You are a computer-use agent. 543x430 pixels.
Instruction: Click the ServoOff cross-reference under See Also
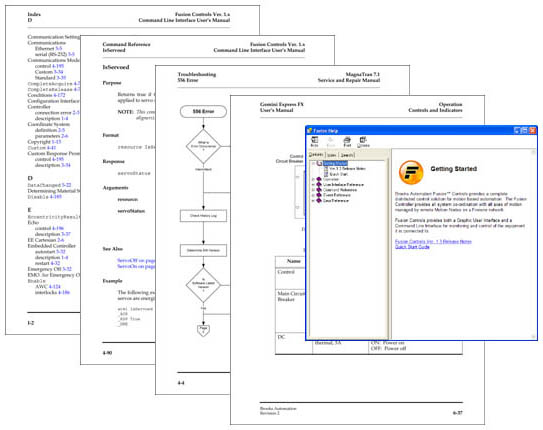pos(136,260)
